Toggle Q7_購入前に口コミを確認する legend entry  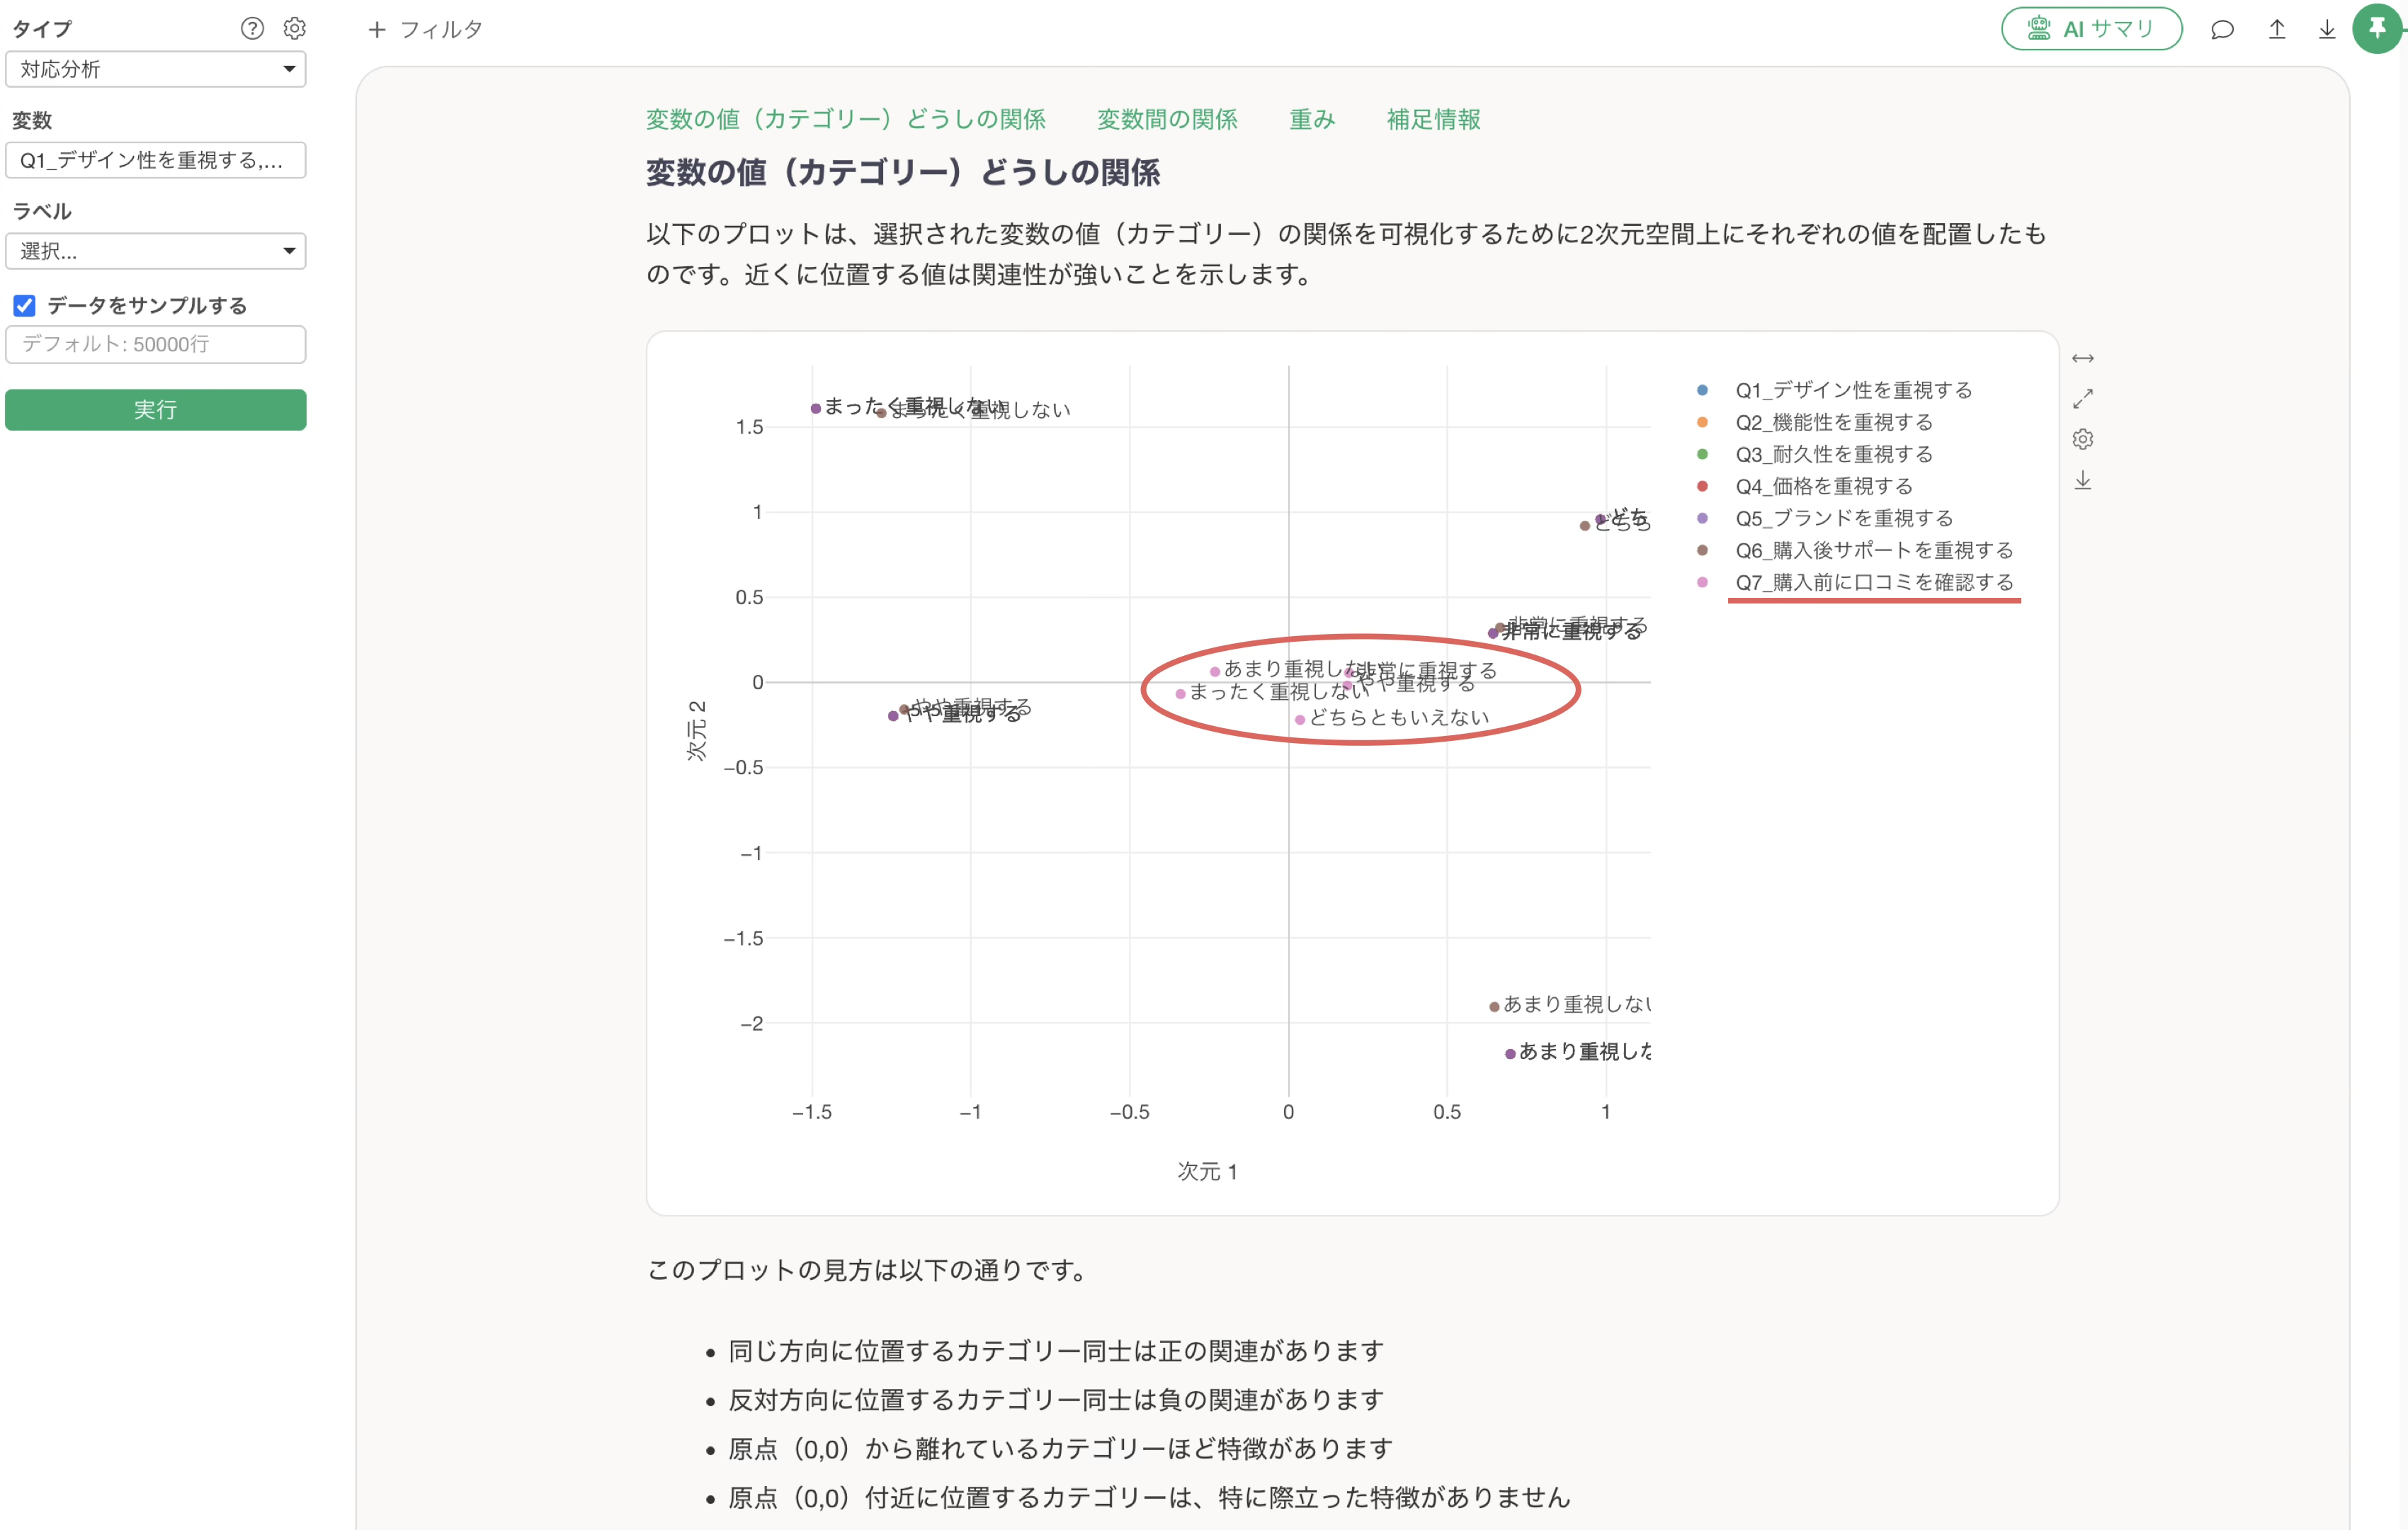point(1873,582)
